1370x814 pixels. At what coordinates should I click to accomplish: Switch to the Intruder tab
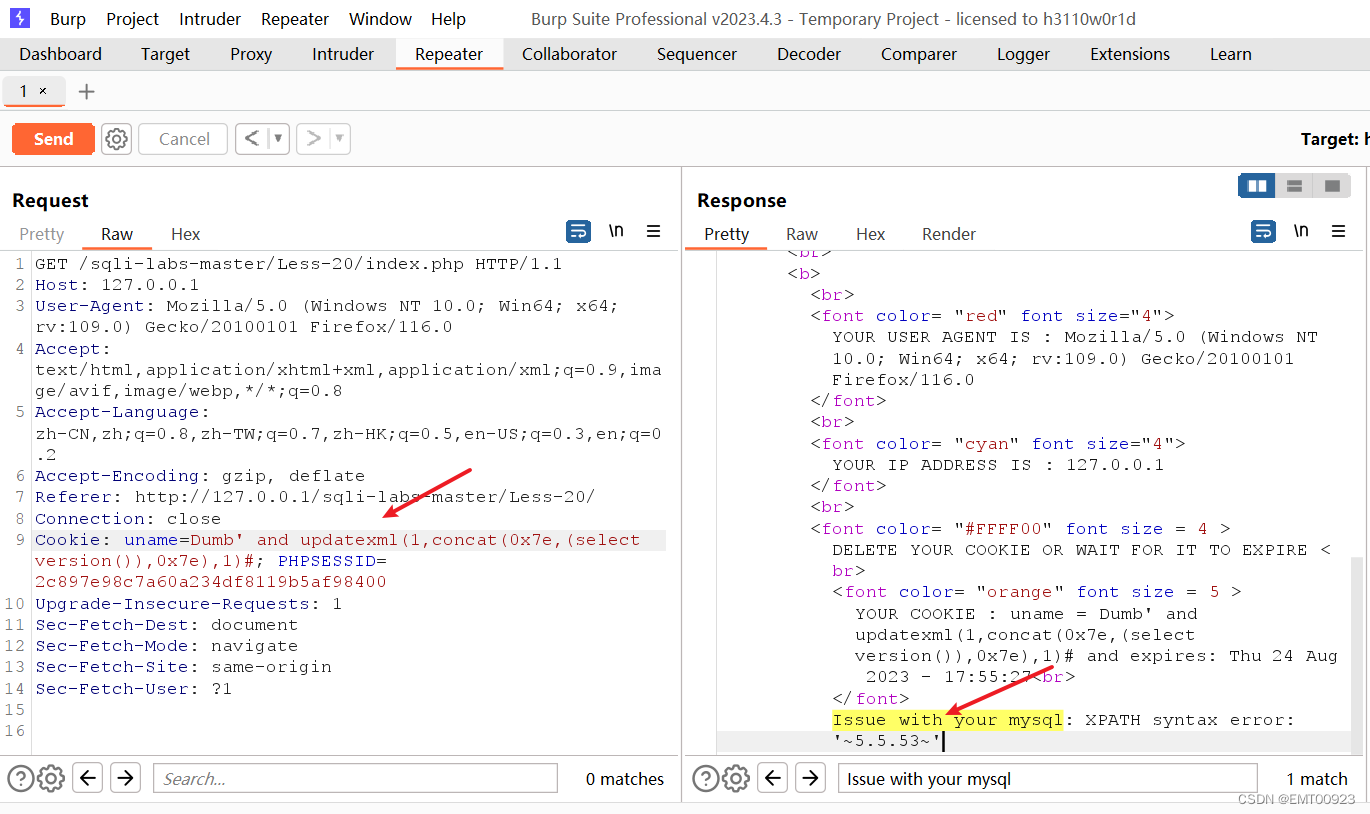click(343, 54)
